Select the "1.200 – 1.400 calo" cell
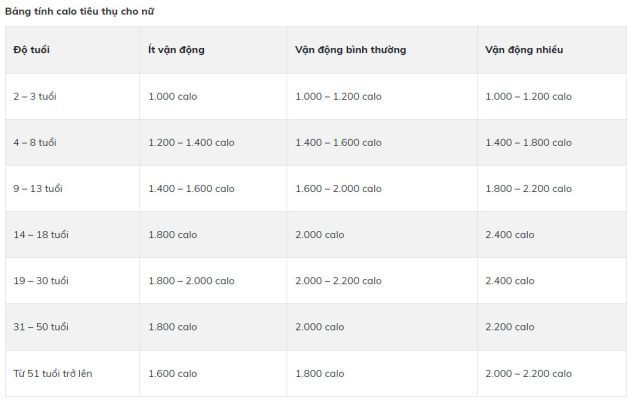The width and height of the screenshot is (632, 400). (x=195, y=142)
